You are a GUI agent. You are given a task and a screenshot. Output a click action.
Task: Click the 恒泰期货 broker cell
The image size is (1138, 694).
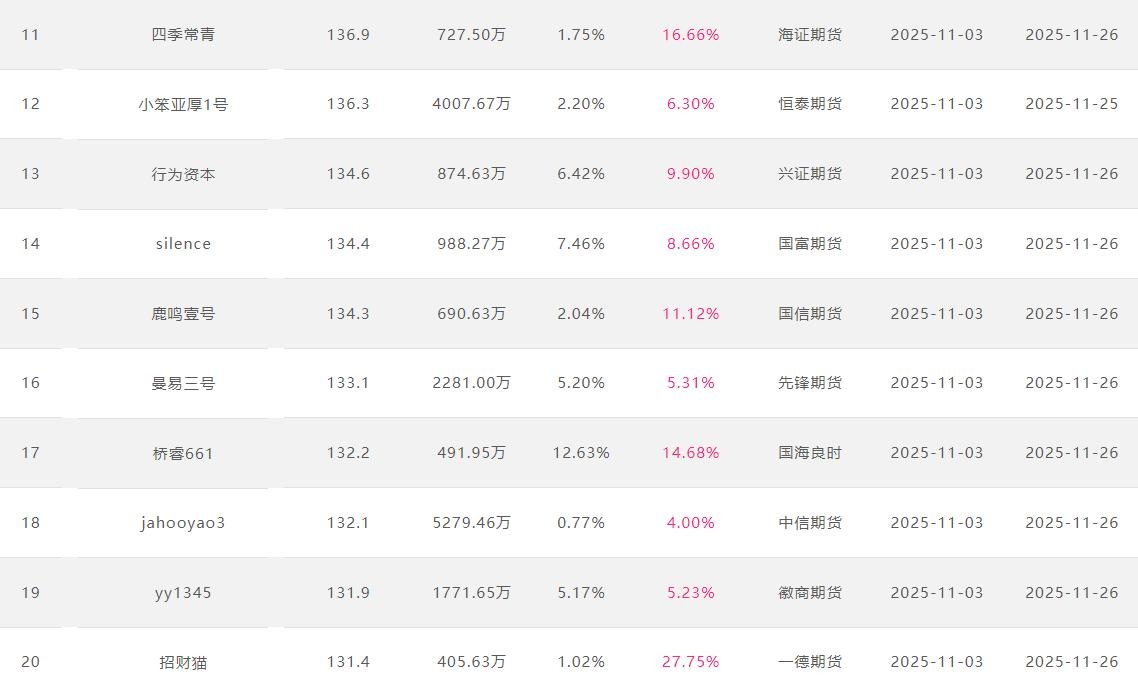click(x=810, y=104)
